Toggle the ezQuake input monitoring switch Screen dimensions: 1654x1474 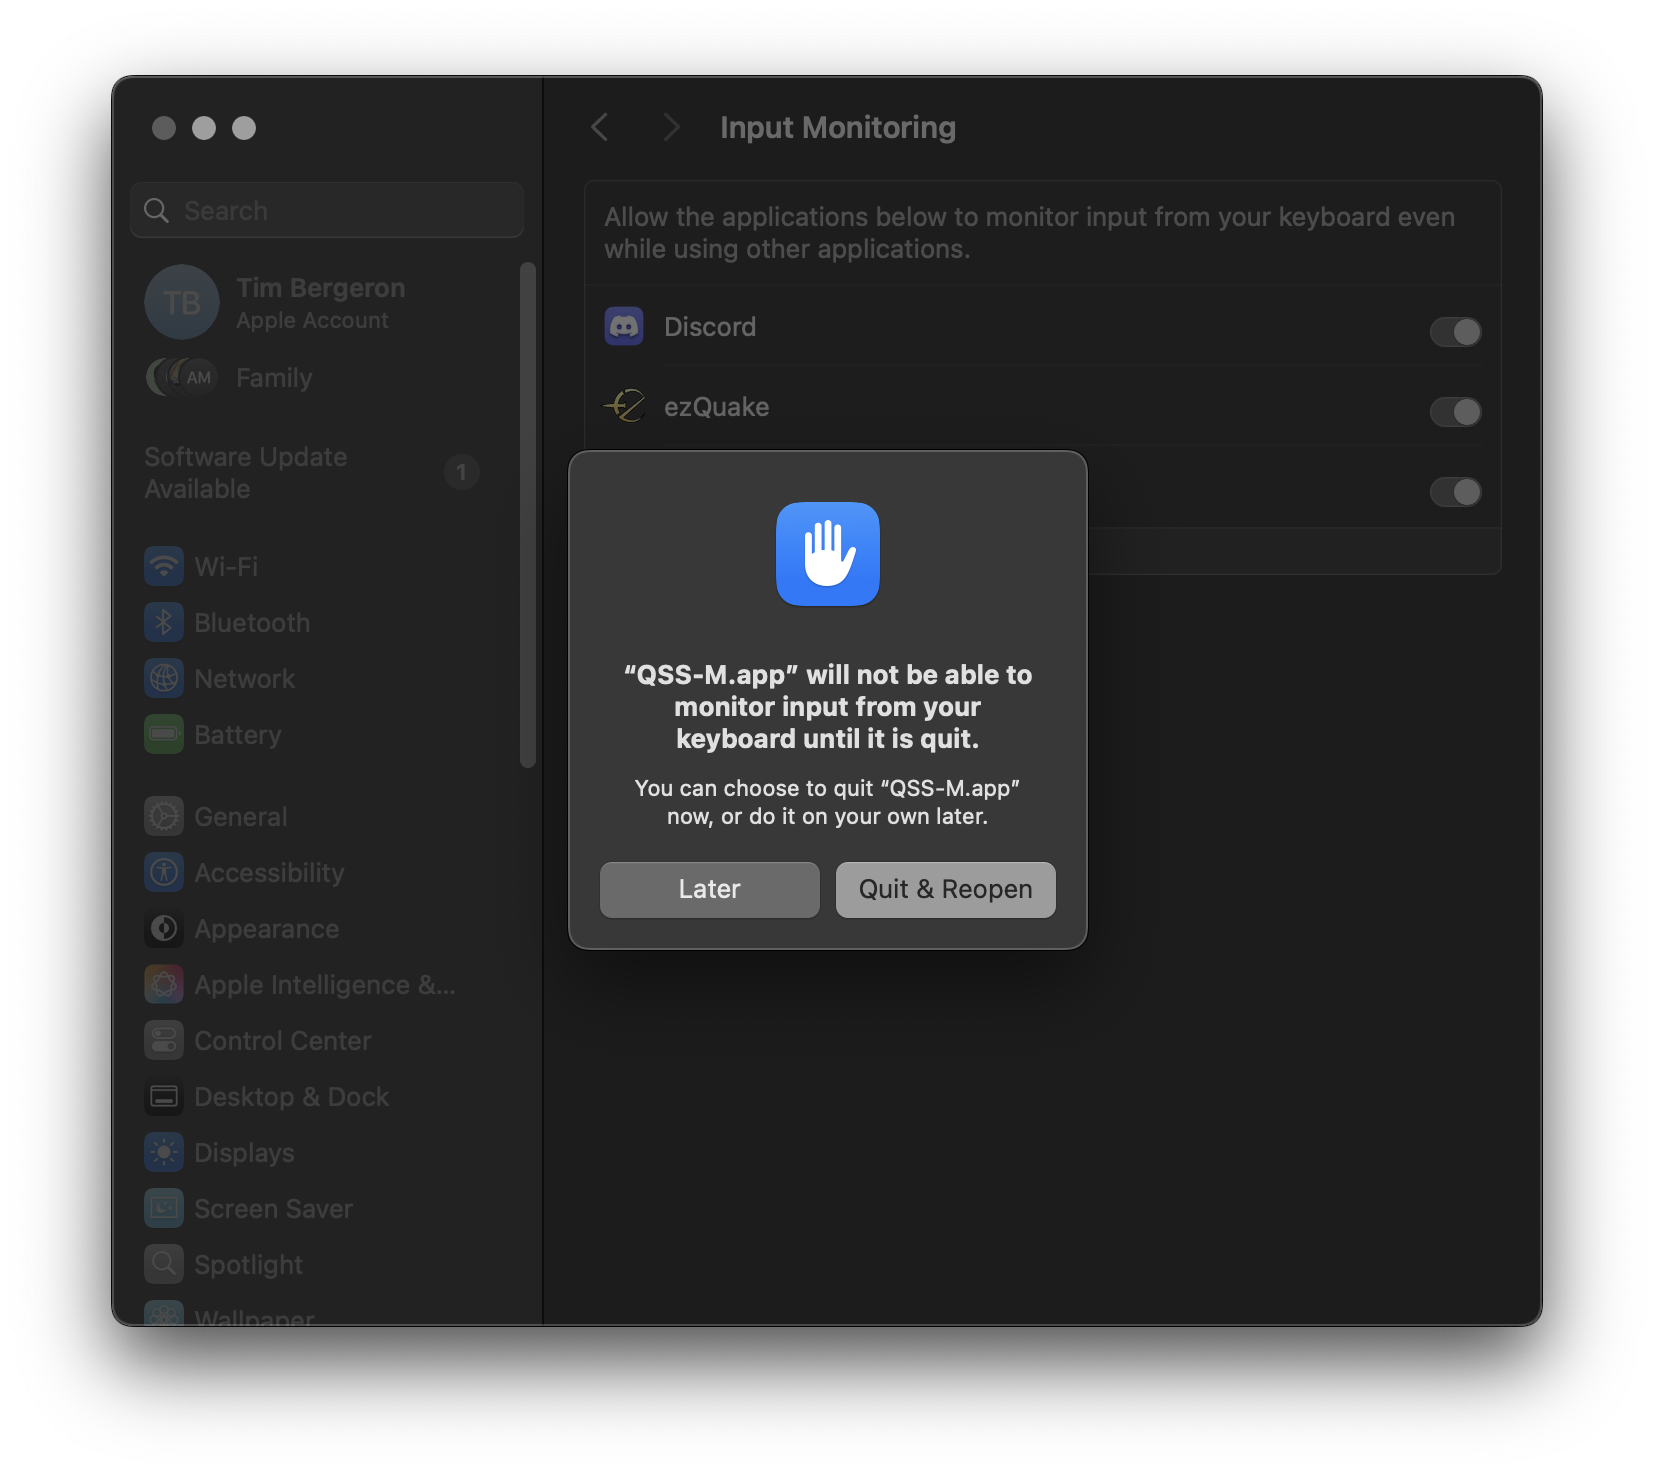pyautogui.click(x=1455, y=411)
